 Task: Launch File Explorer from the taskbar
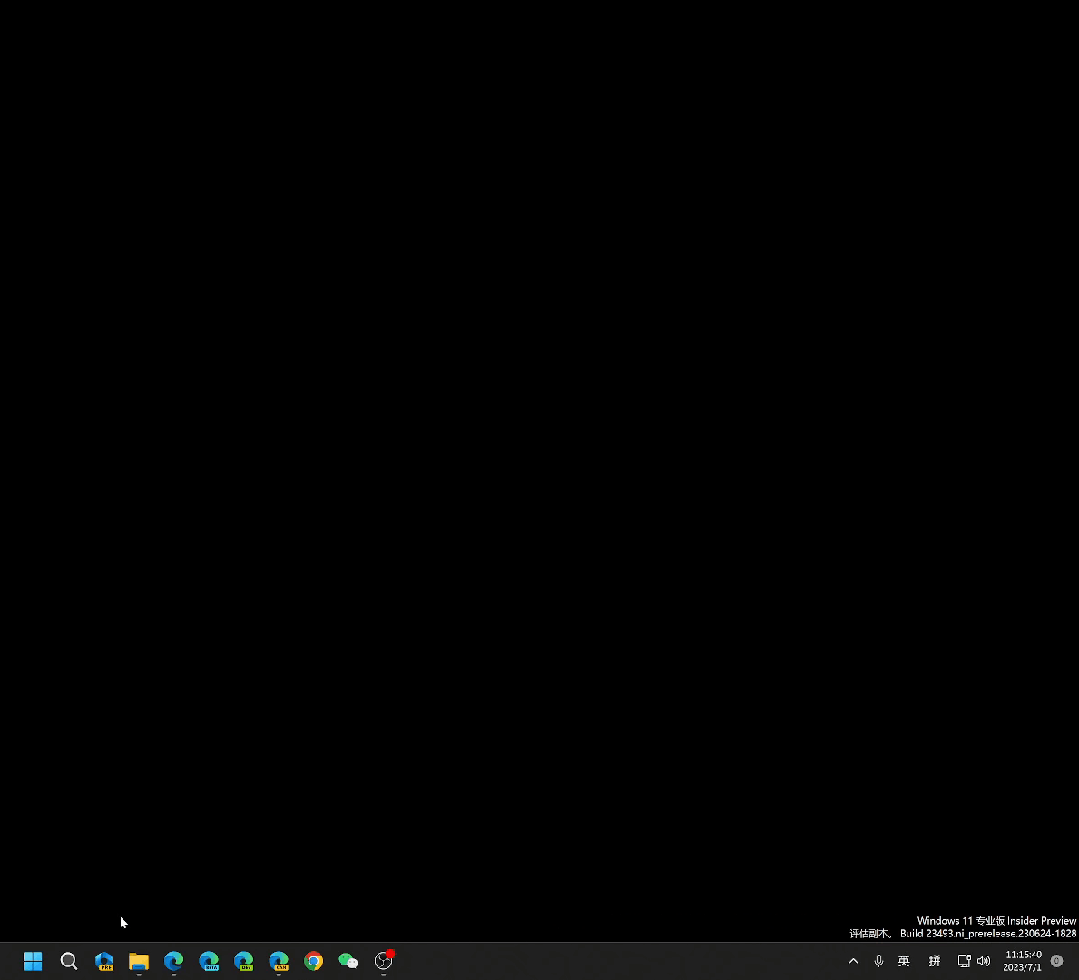[138, 961]
